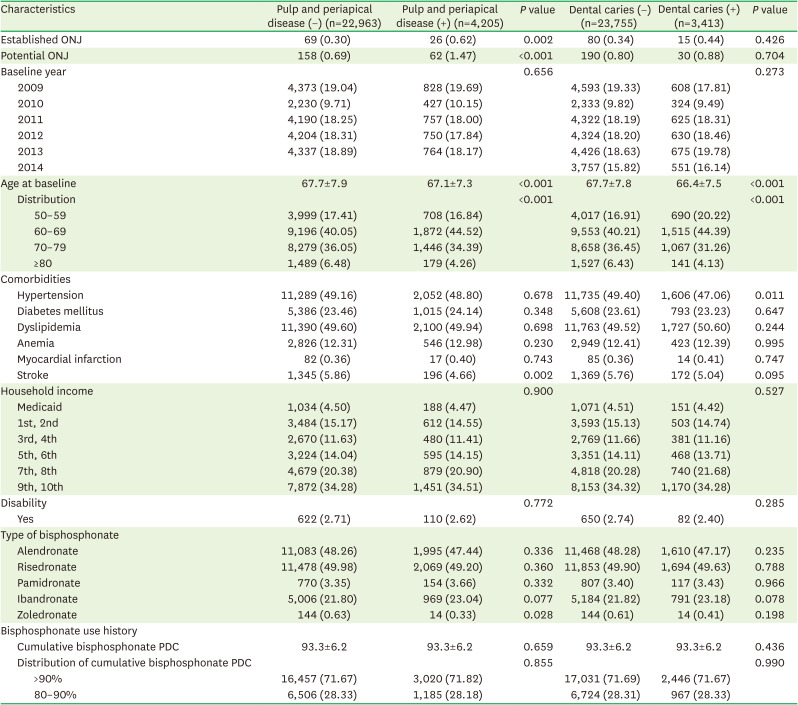798x705 pixels.
Task: Click the value '1,067 (31.26)' for 70–79
Action: pos(695,247)
